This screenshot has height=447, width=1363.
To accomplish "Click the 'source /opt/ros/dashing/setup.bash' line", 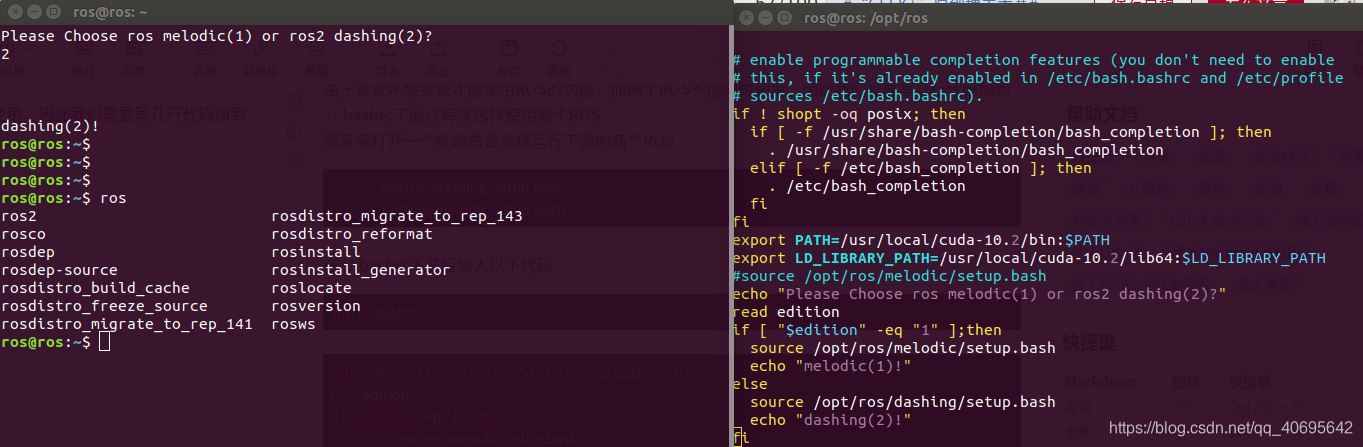I will [x=902, y=402].
